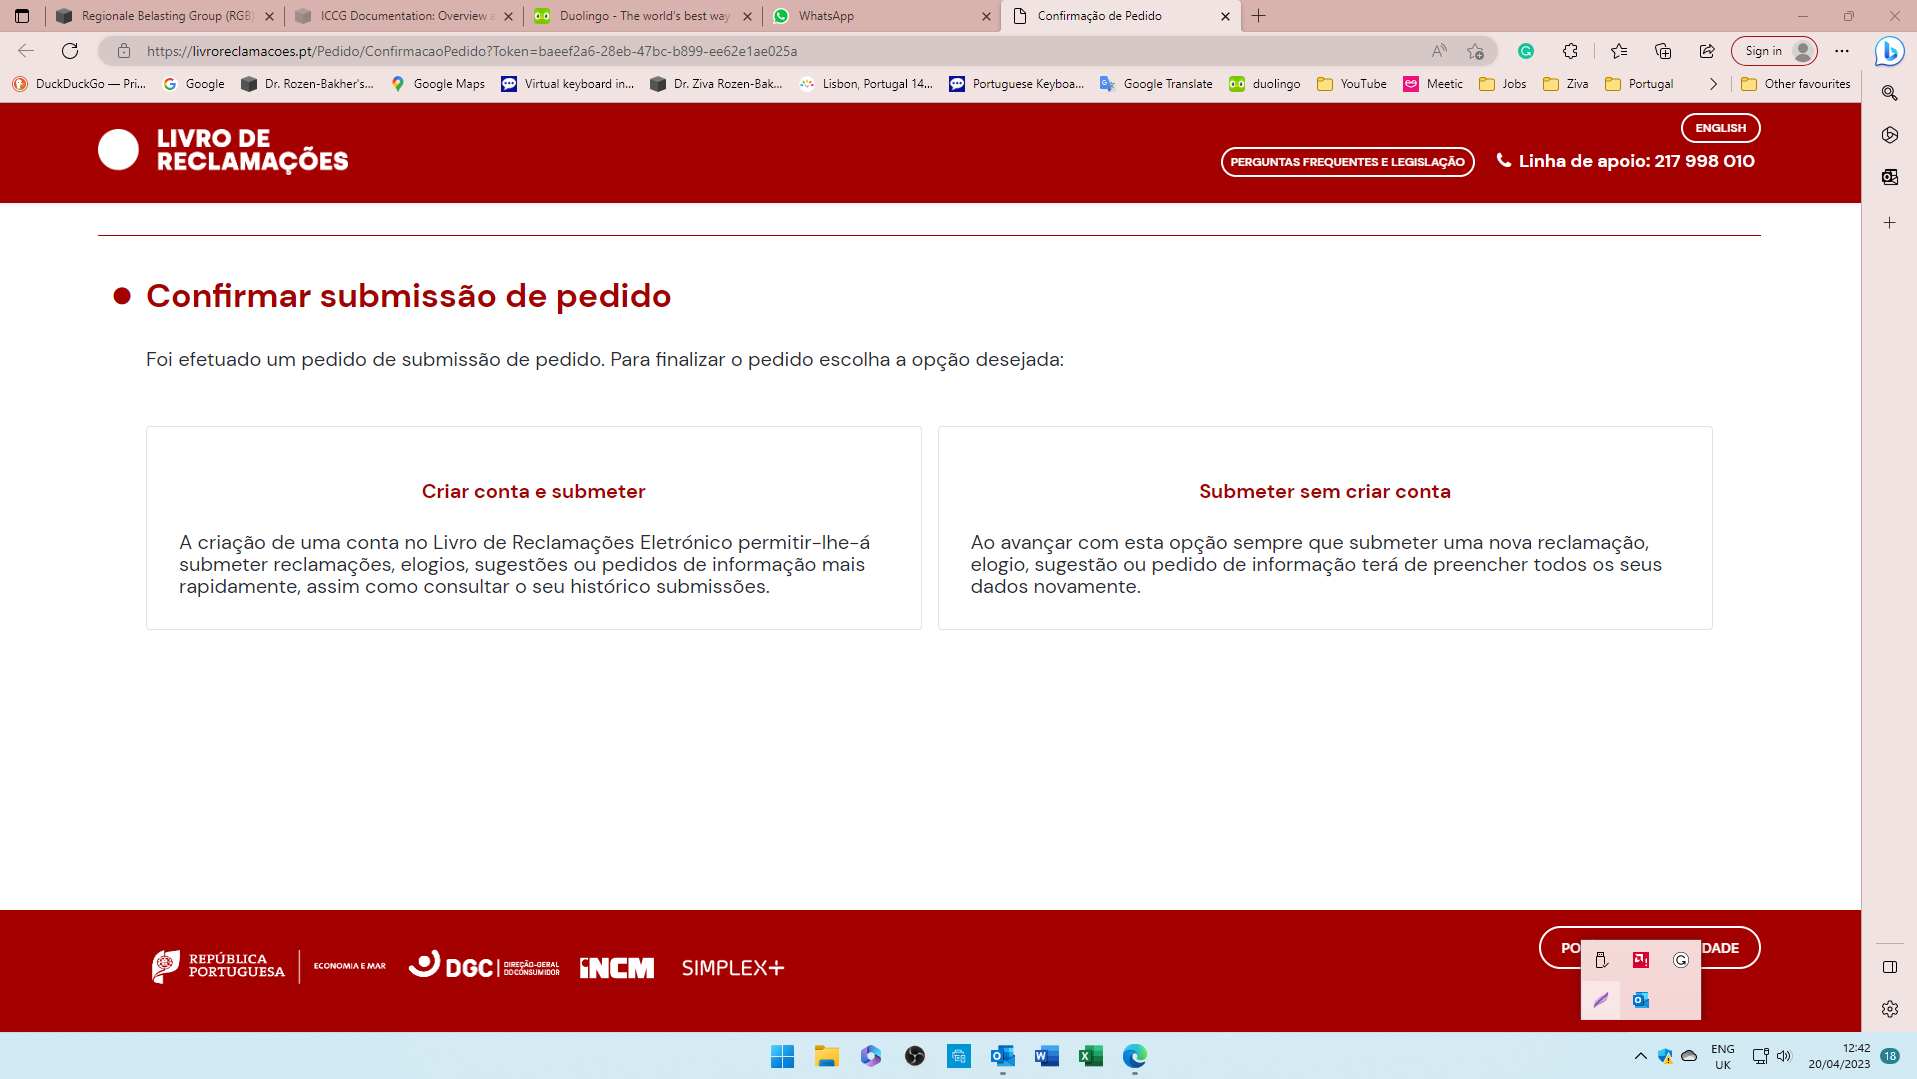
Task: Open File Explorer from the taskbar
Action: [827, 1056]
